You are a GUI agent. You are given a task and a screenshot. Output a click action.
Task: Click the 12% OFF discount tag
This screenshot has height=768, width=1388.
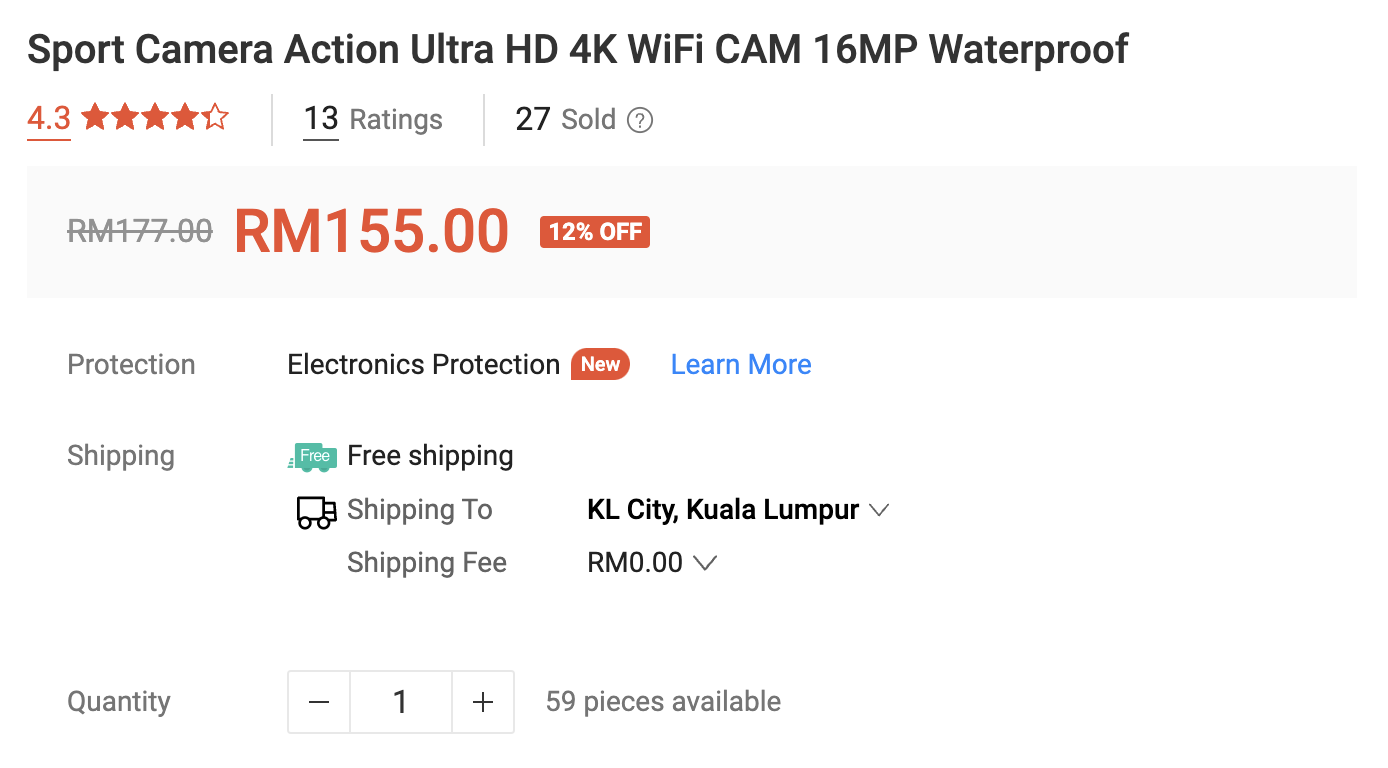tap(595, 232)
